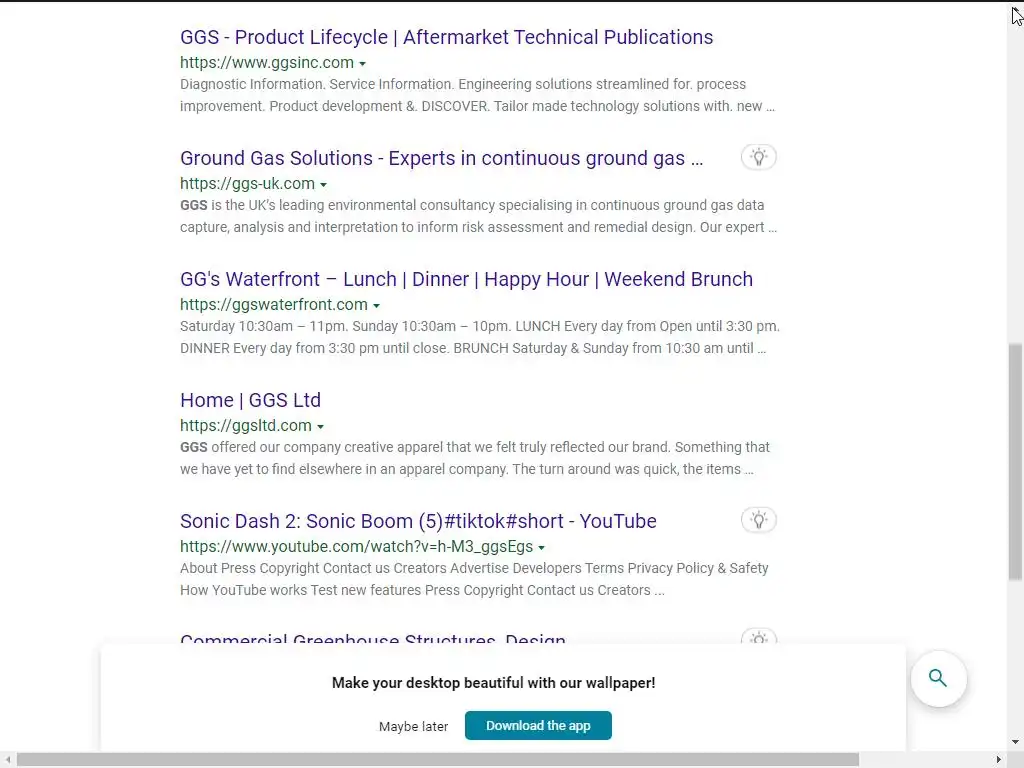Click snippet starting 'GGS offered our company'
This screenshot has width=1024, height=768.
click(475, 458)
